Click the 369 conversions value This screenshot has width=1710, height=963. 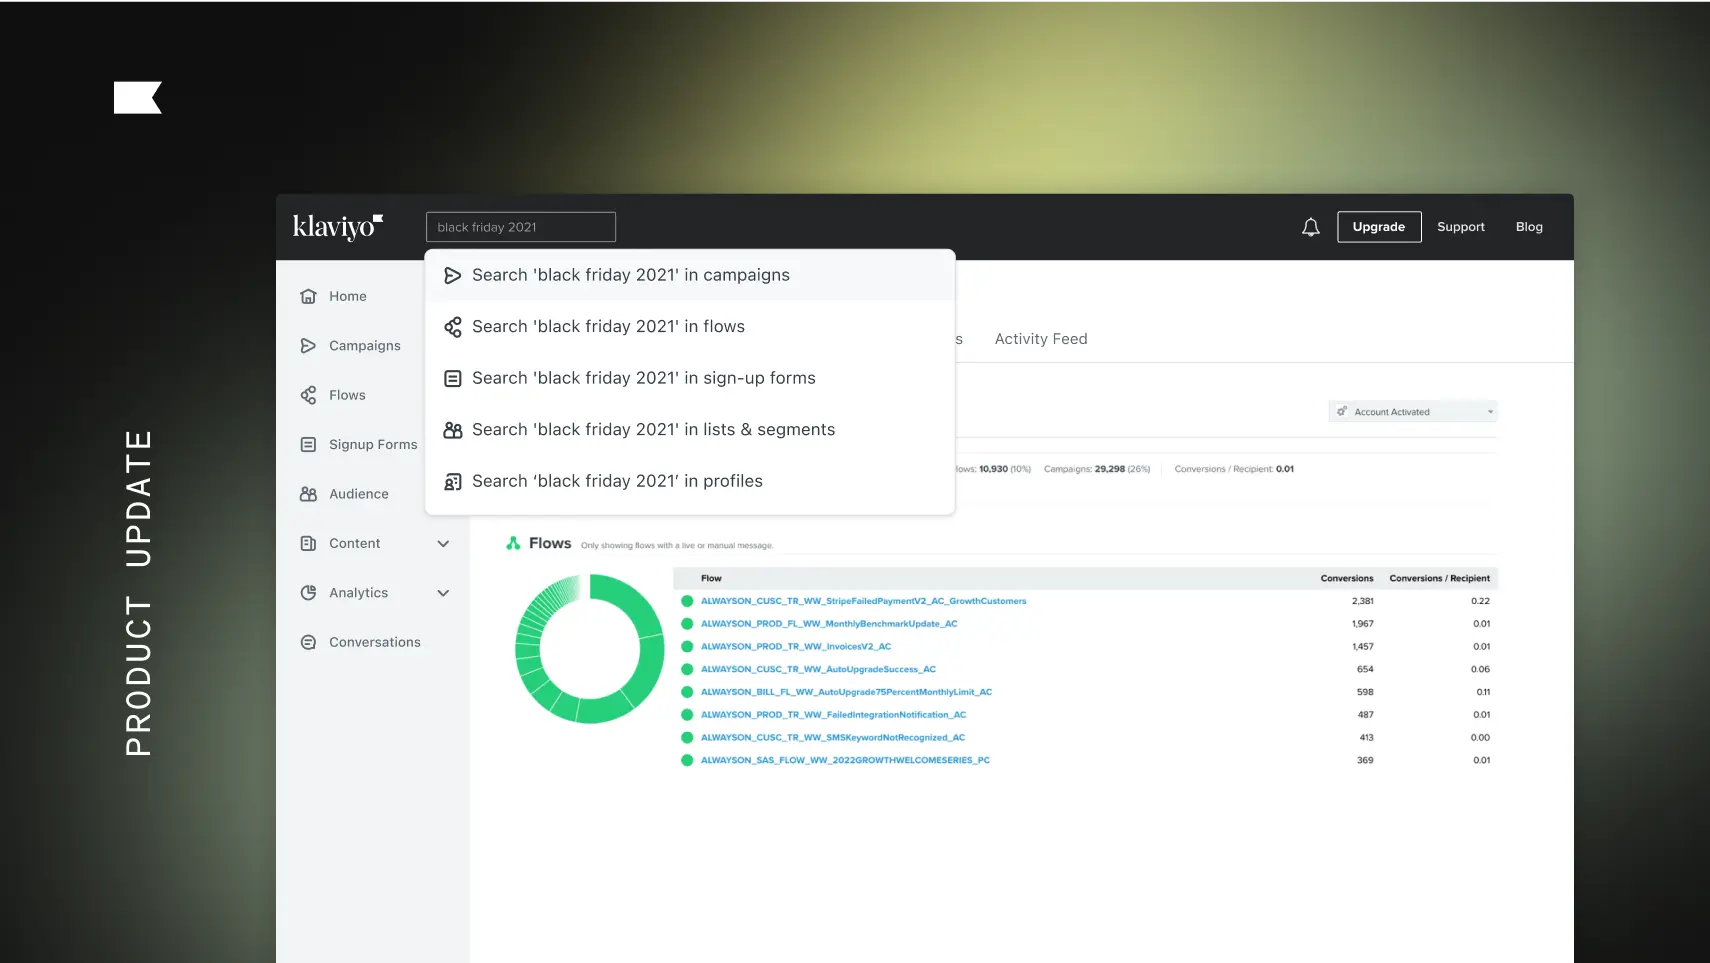click(1365, 761)
